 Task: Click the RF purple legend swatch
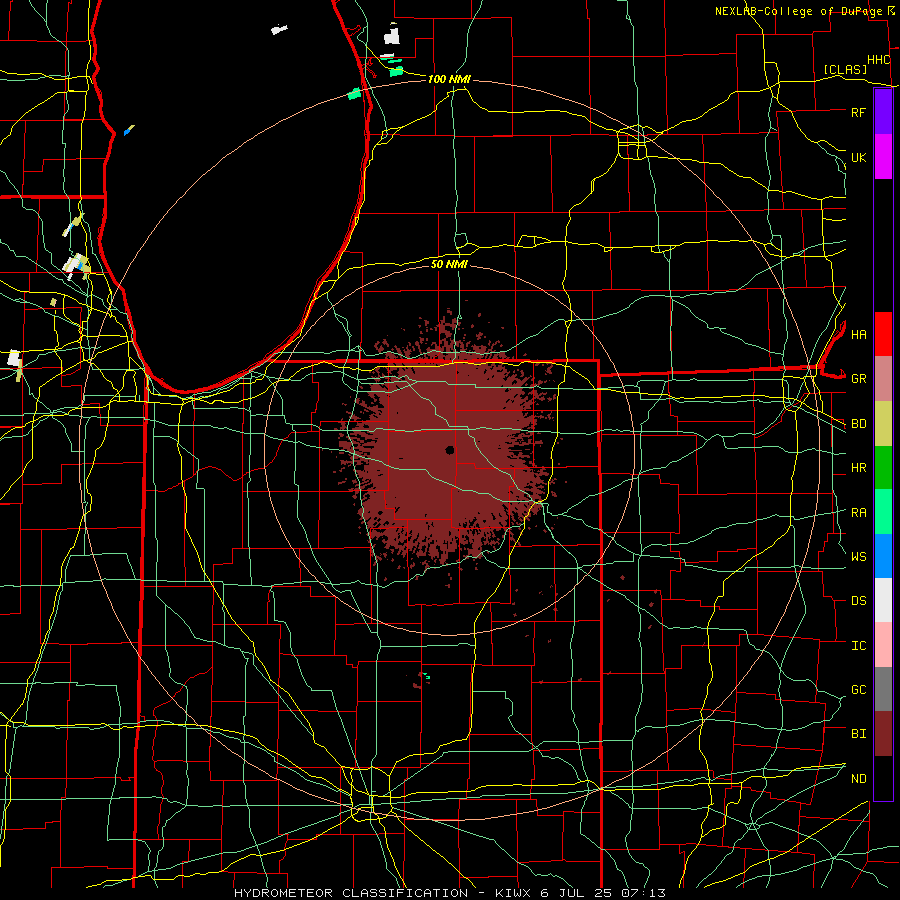pyautogui.click(x=883, y=112)
